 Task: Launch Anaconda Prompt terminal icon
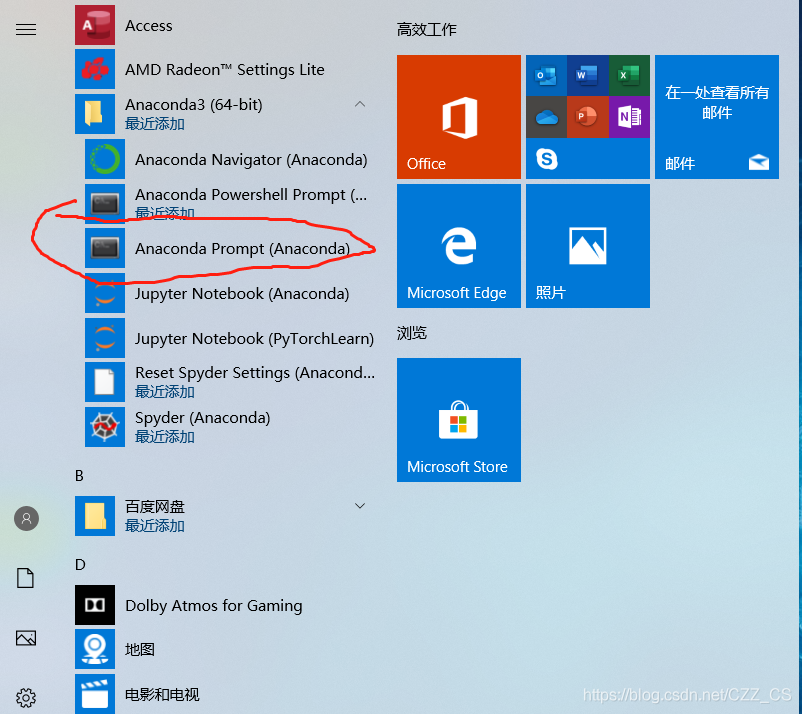(105, 248)
